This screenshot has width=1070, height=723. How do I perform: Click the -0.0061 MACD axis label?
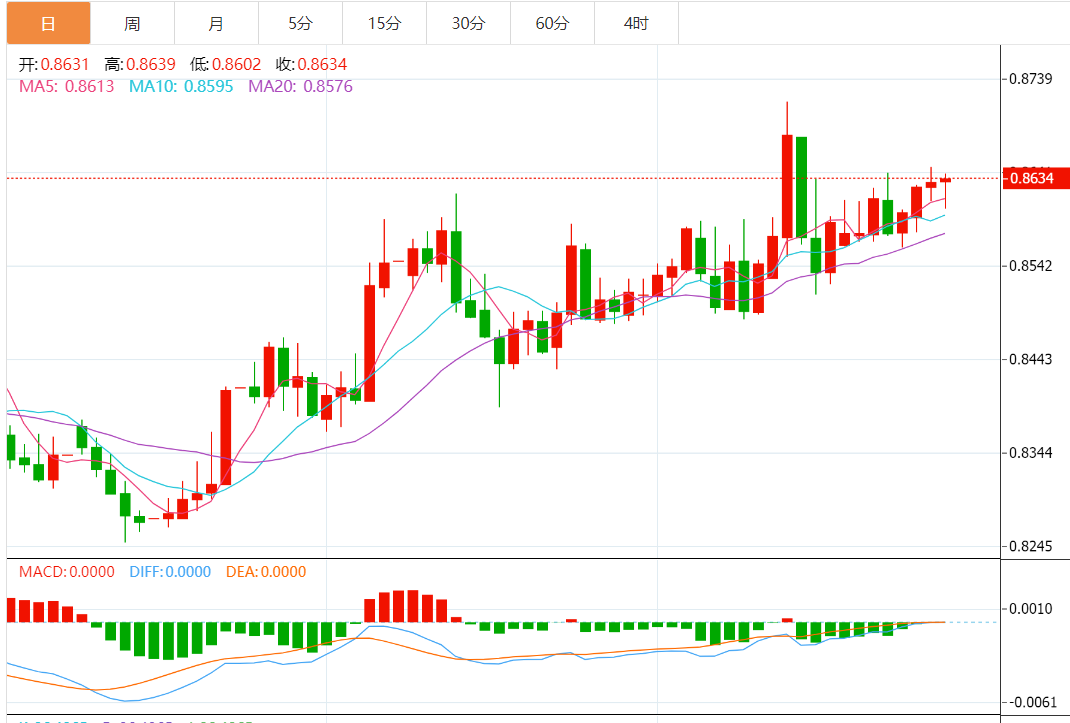(x=1032, y=702)
